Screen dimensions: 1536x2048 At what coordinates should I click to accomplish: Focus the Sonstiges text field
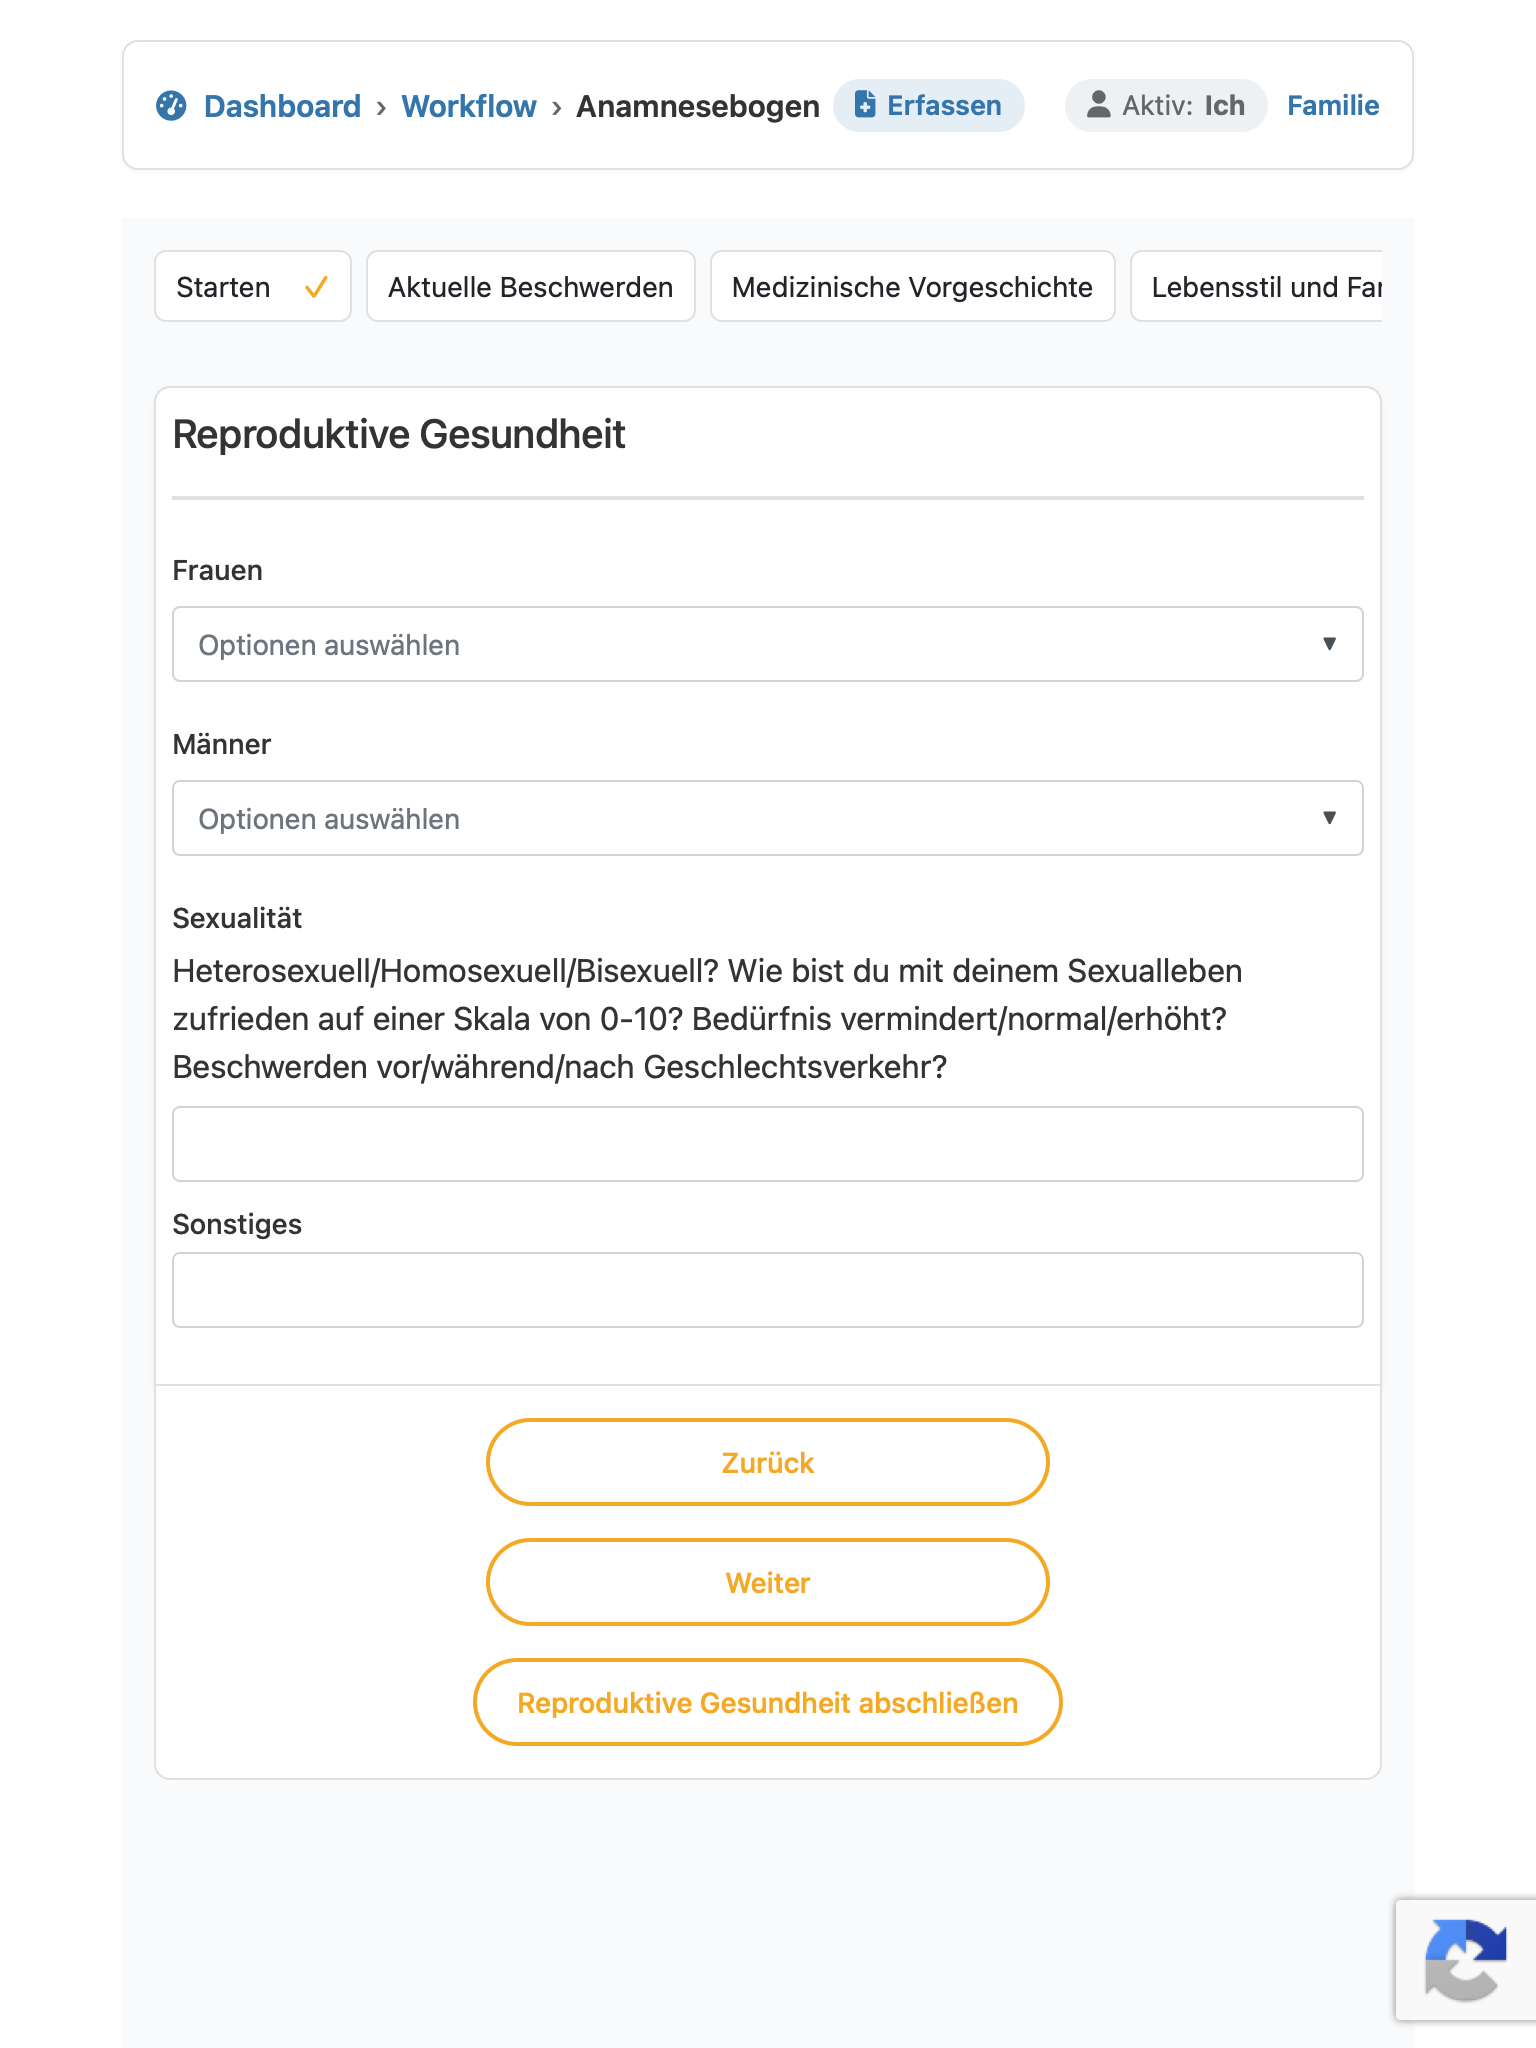point(768,1290)
